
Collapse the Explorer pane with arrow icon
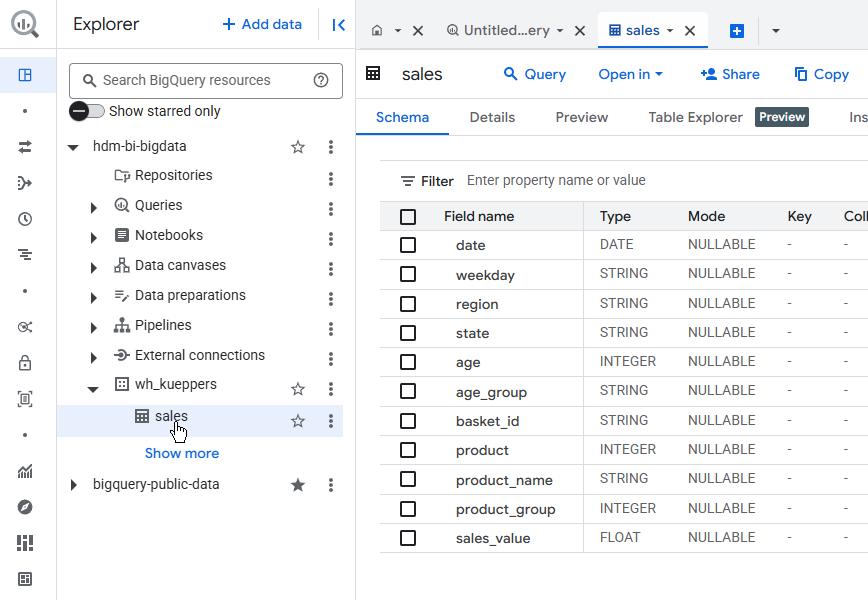click(x=339, y=25)
